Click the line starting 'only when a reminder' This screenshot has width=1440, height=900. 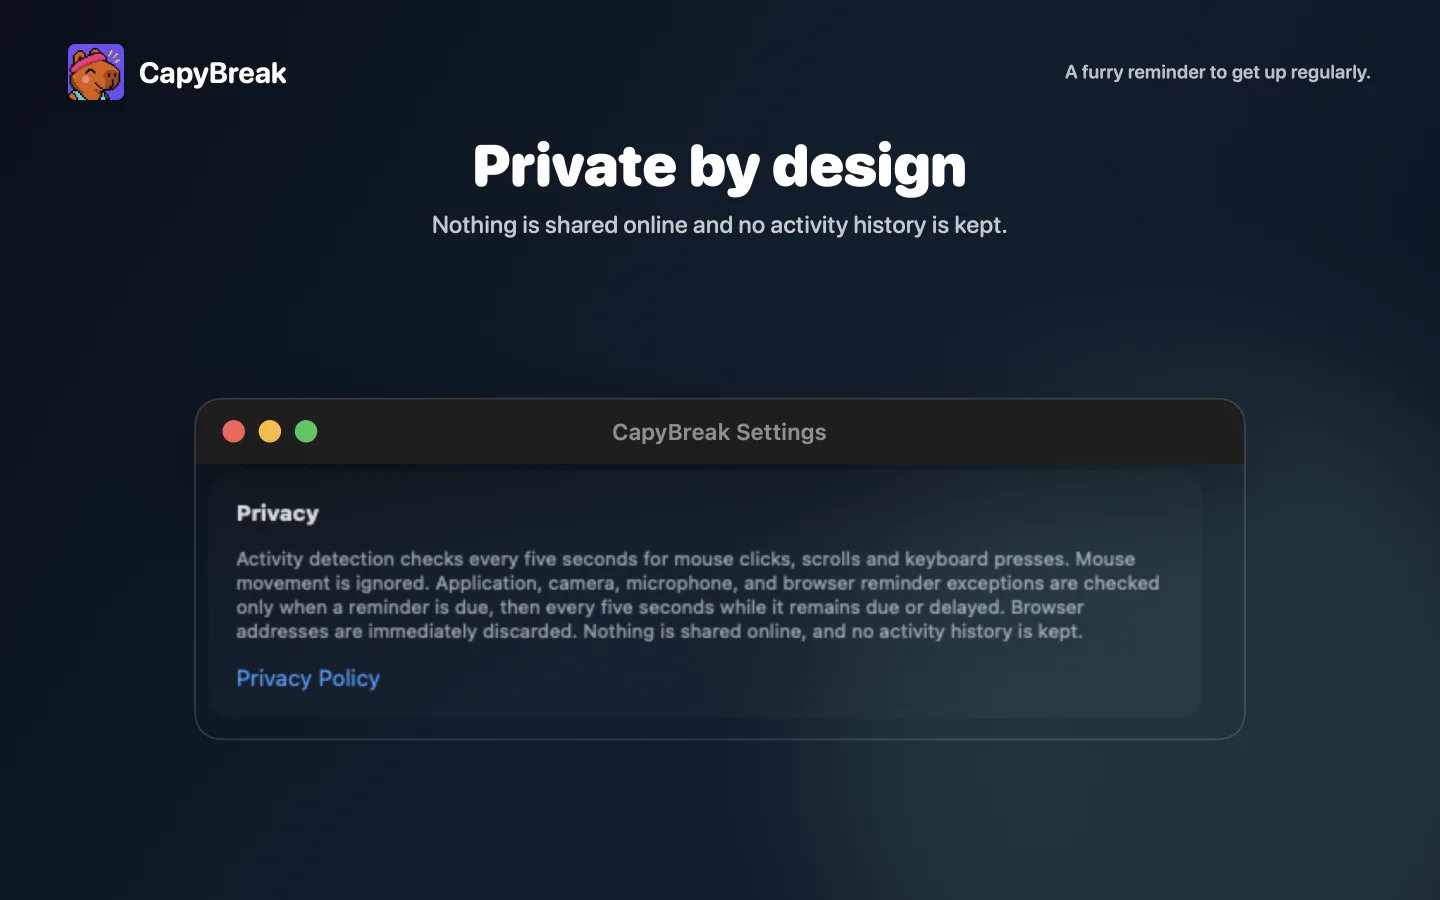(x=659, y=607)
